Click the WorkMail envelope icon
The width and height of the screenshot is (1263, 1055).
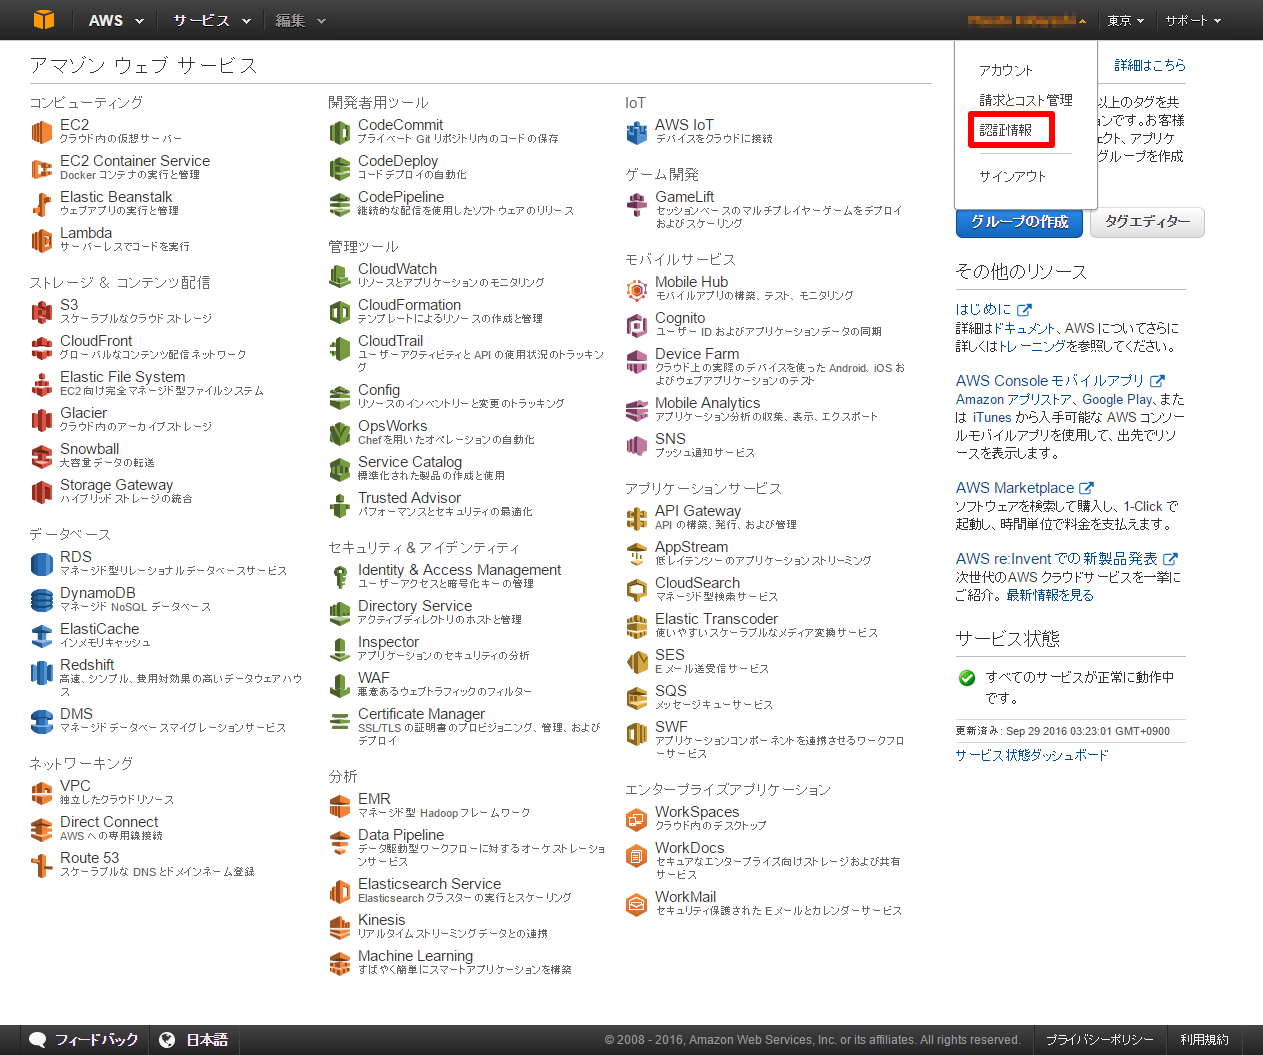click(x=636, y=904)
